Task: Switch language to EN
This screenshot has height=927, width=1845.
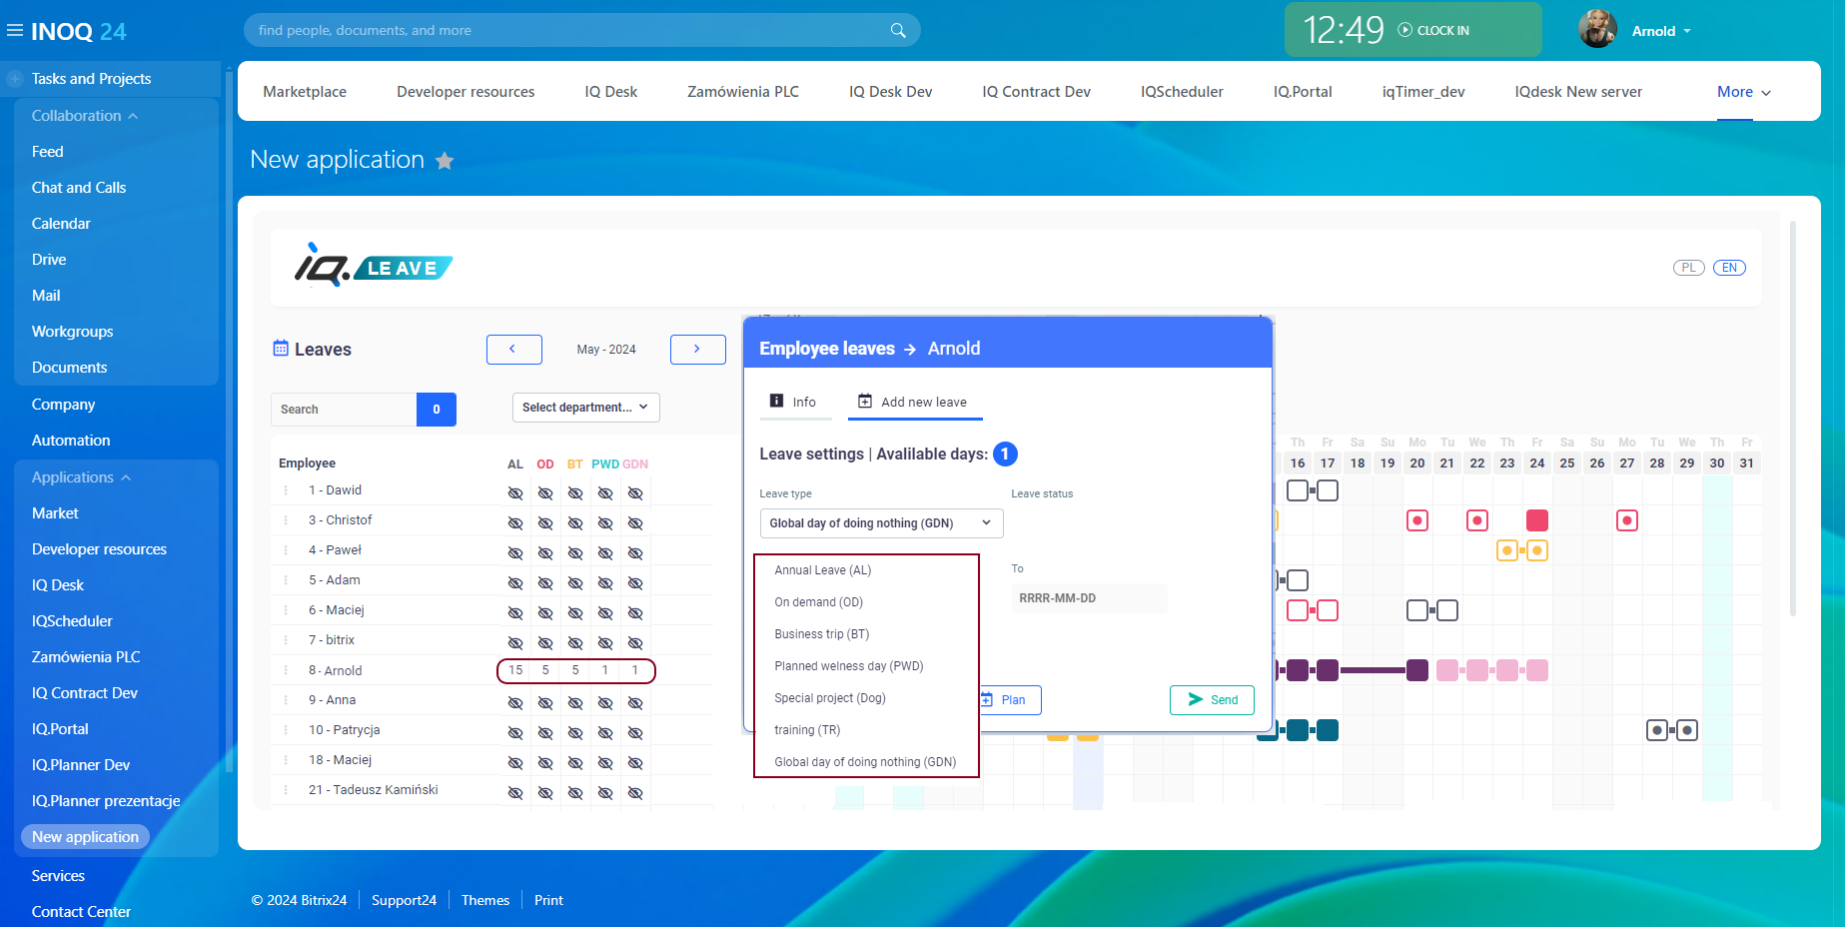Action: (1729, 267)
